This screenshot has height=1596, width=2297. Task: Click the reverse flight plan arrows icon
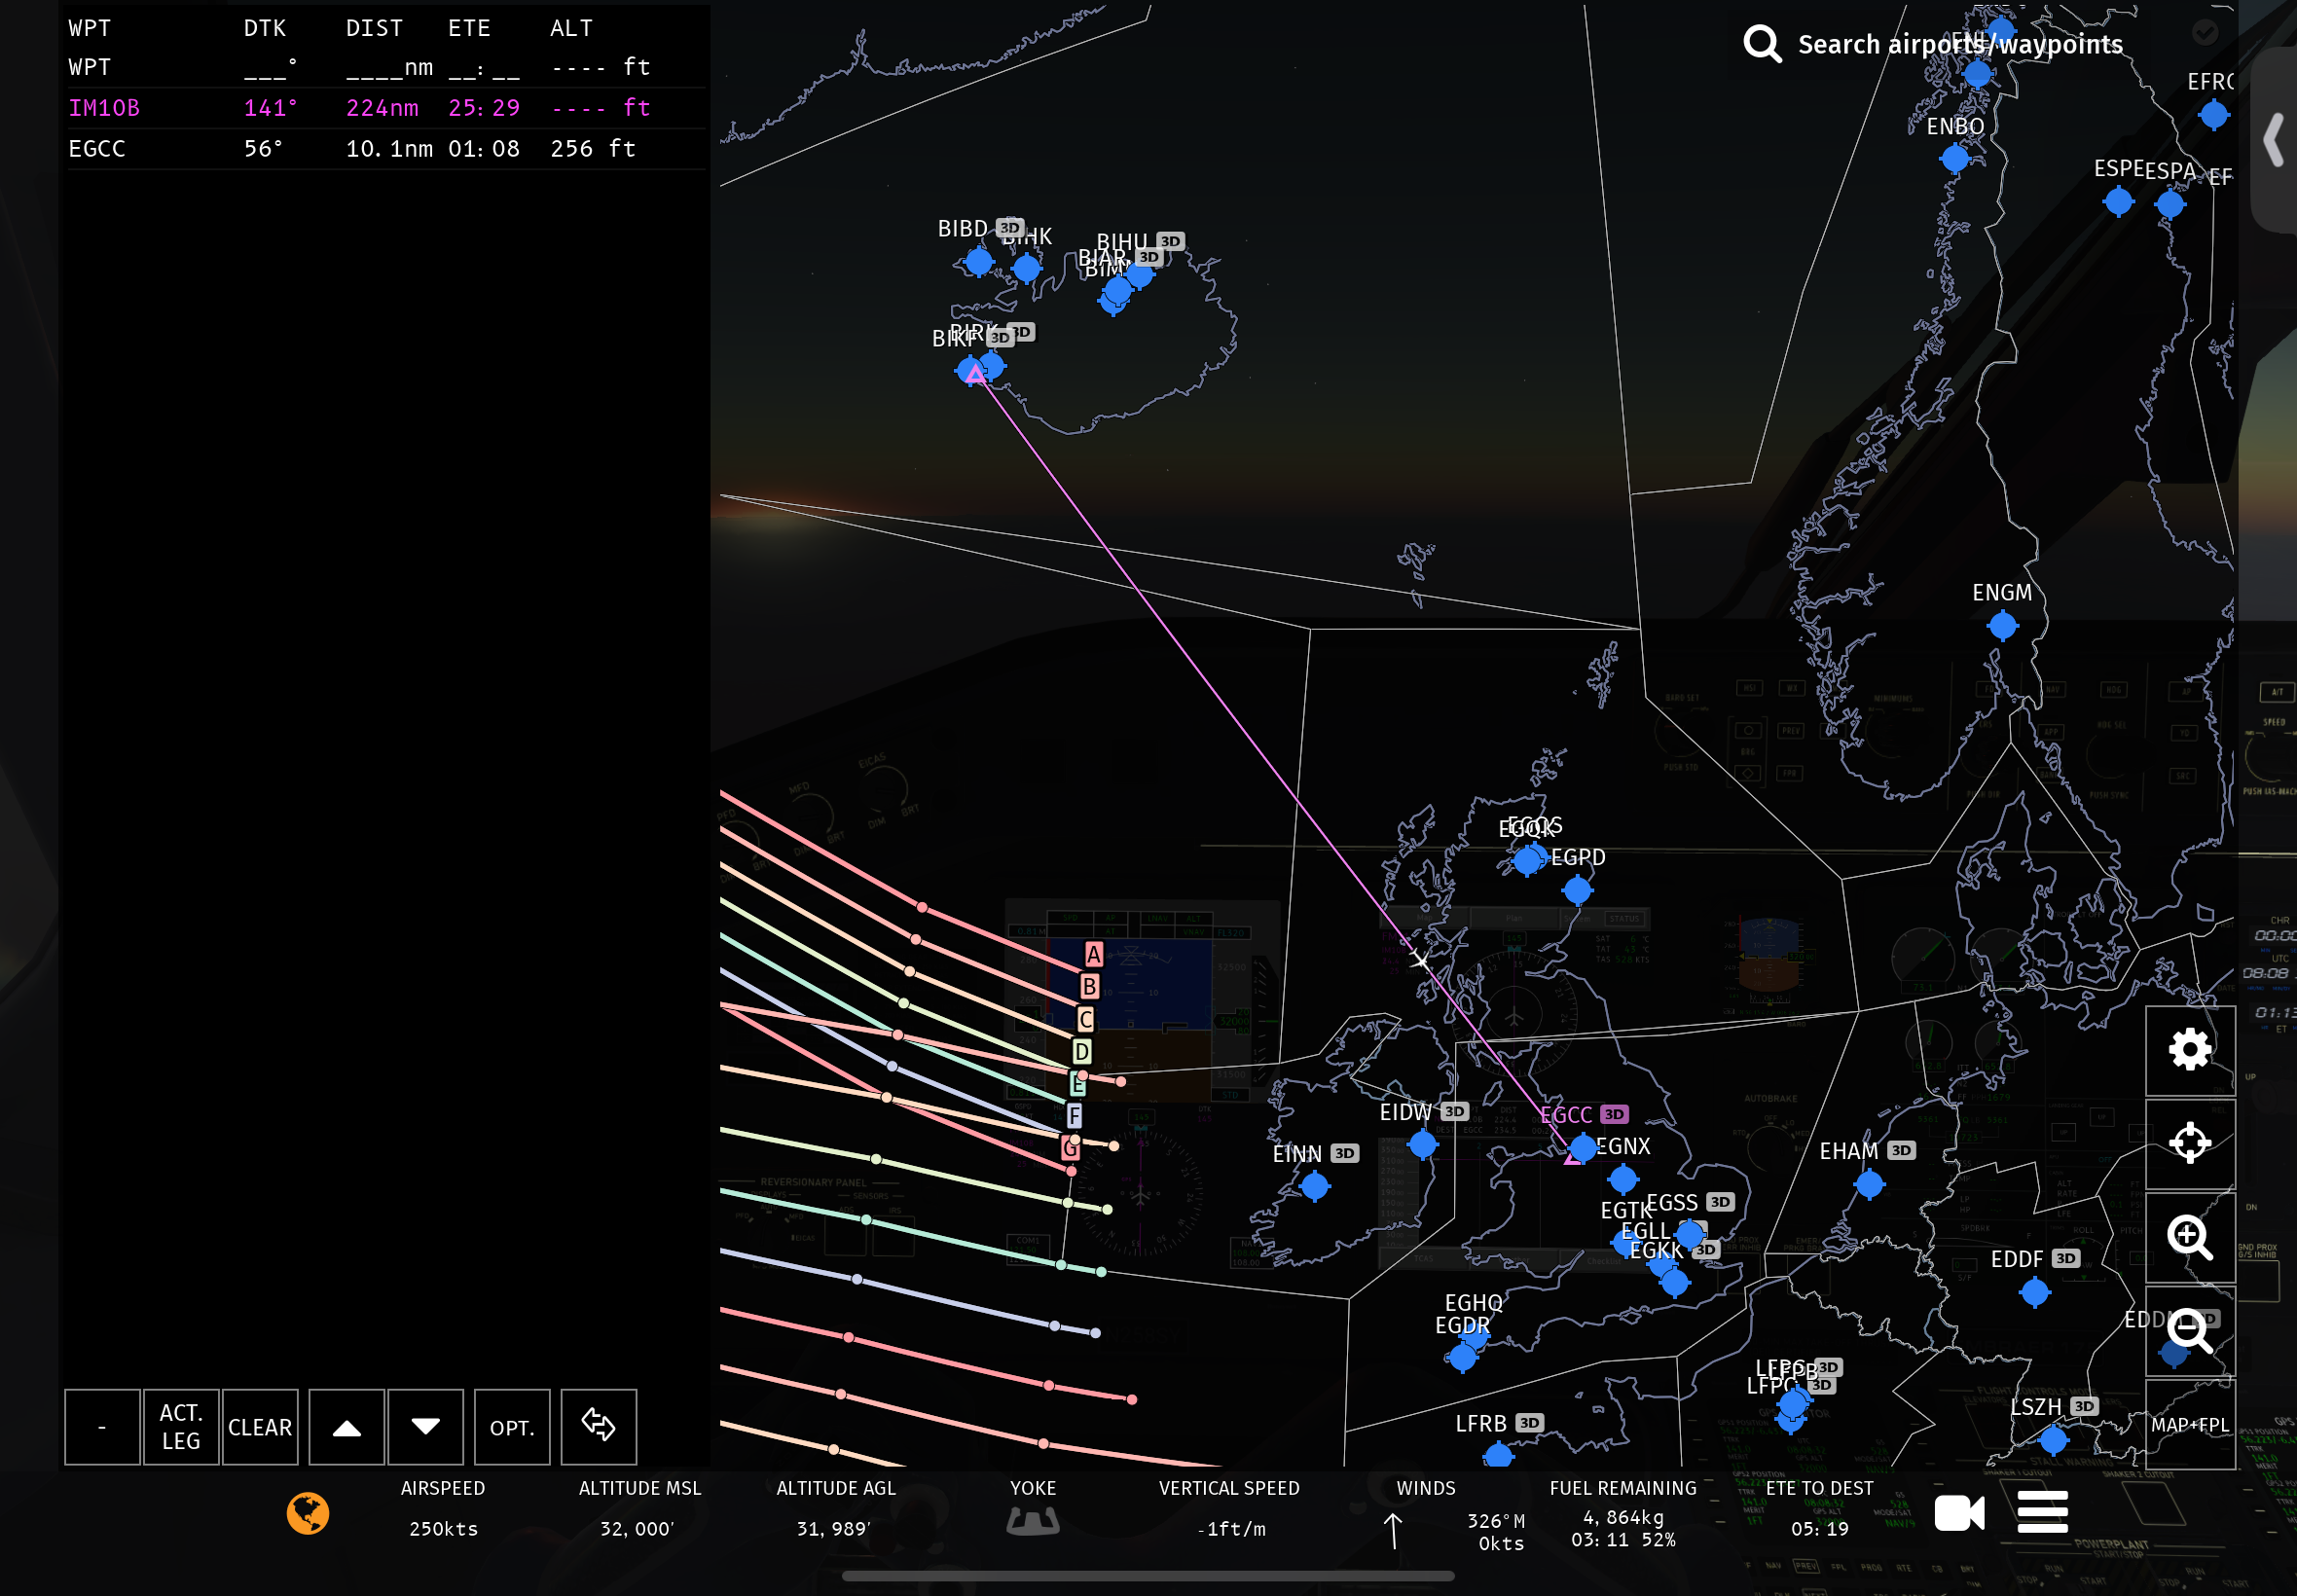(598, 1425)
